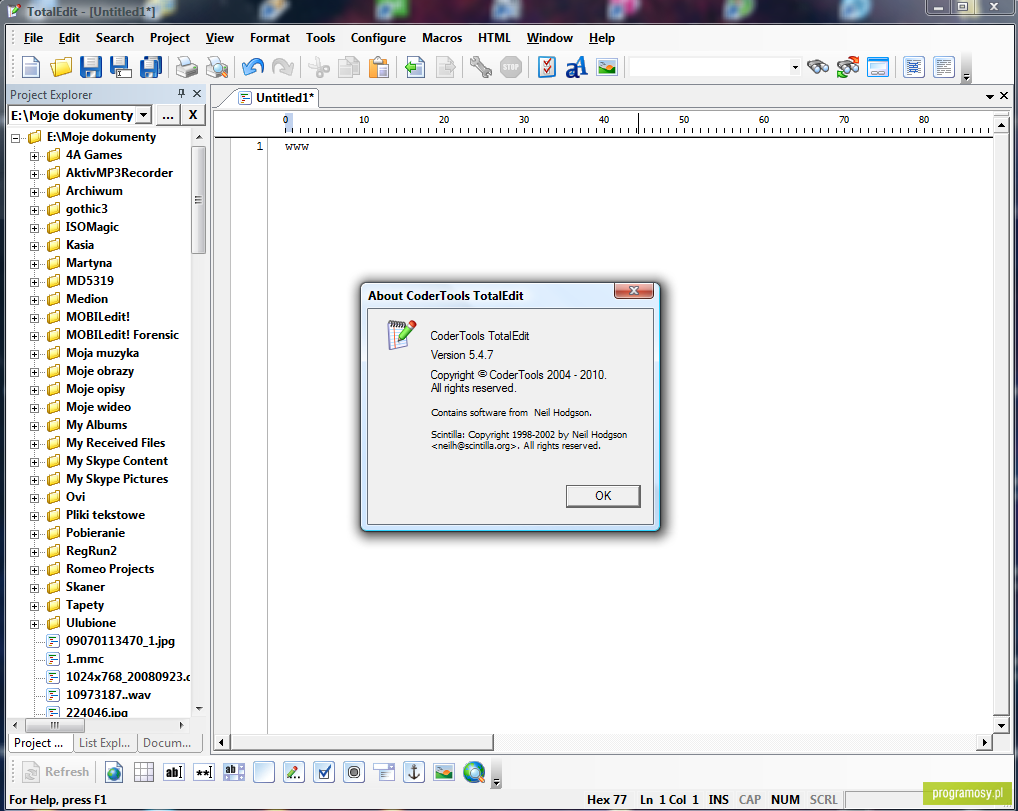Click the Paste clipboard icon
1018x811 pixels.
pyautogui.click(x=379, y=67)
